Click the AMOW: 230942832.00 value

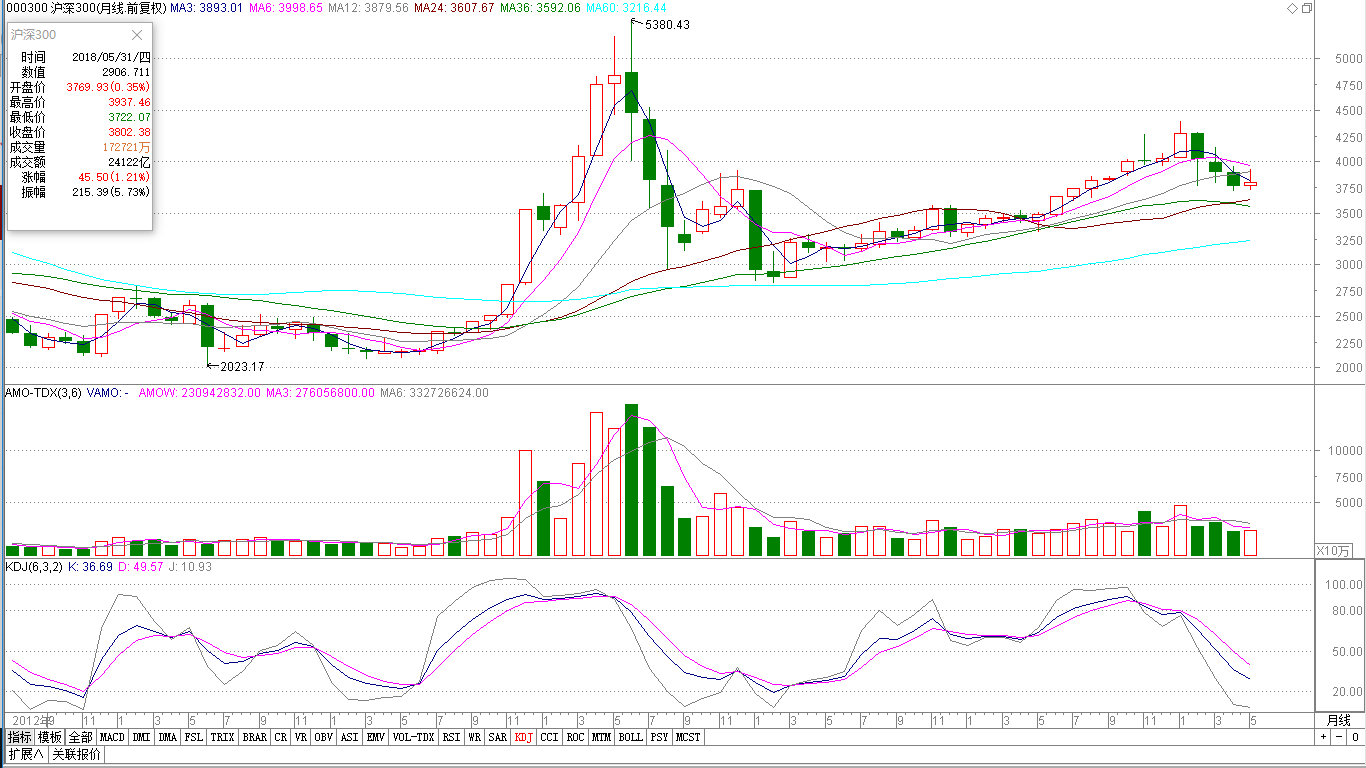200,393
